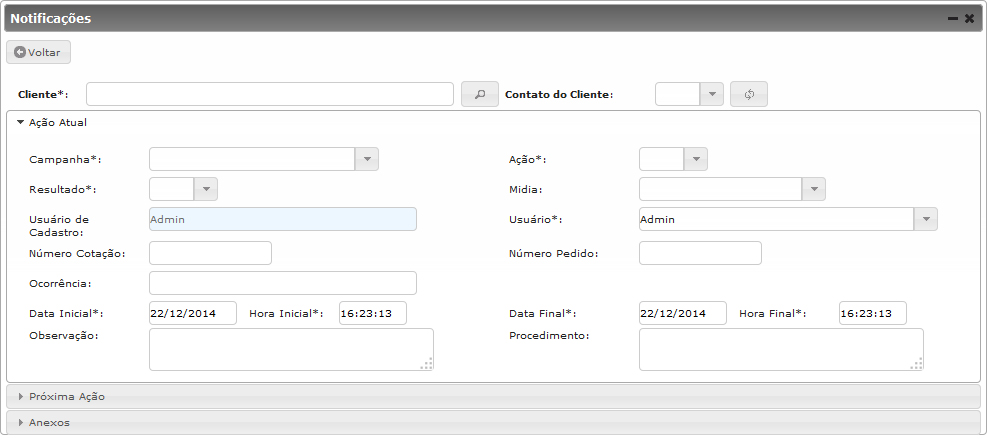Open the Campanha dropdown
The height and width of the screenshot is (440, 987).
[367, 159]
